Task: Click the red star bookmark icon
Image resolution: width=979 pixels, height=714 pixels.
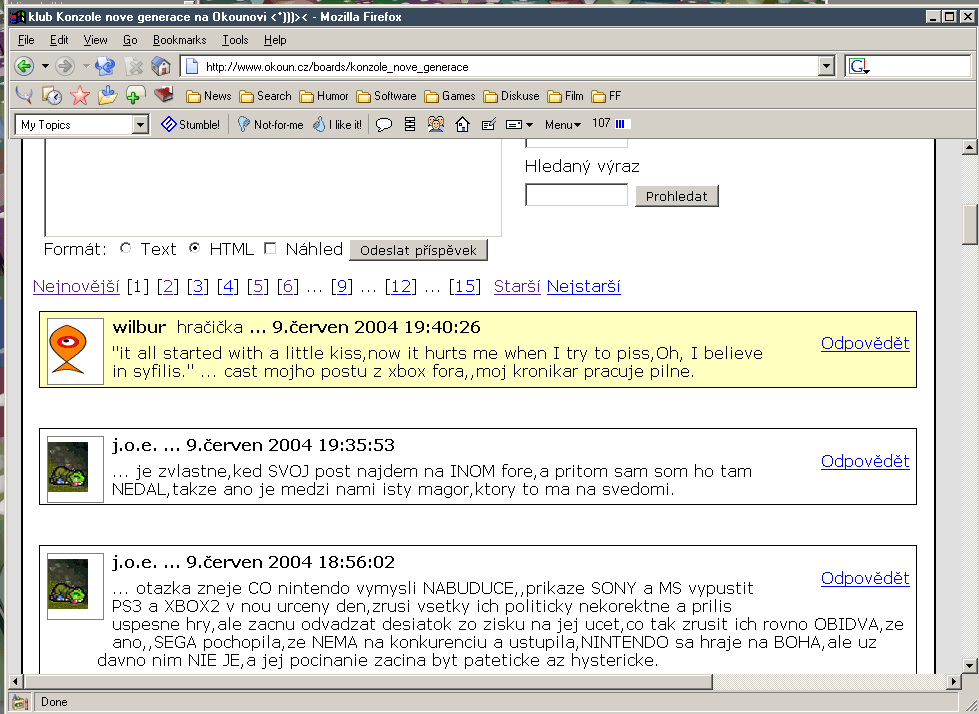Action: [x=80, y=95]
